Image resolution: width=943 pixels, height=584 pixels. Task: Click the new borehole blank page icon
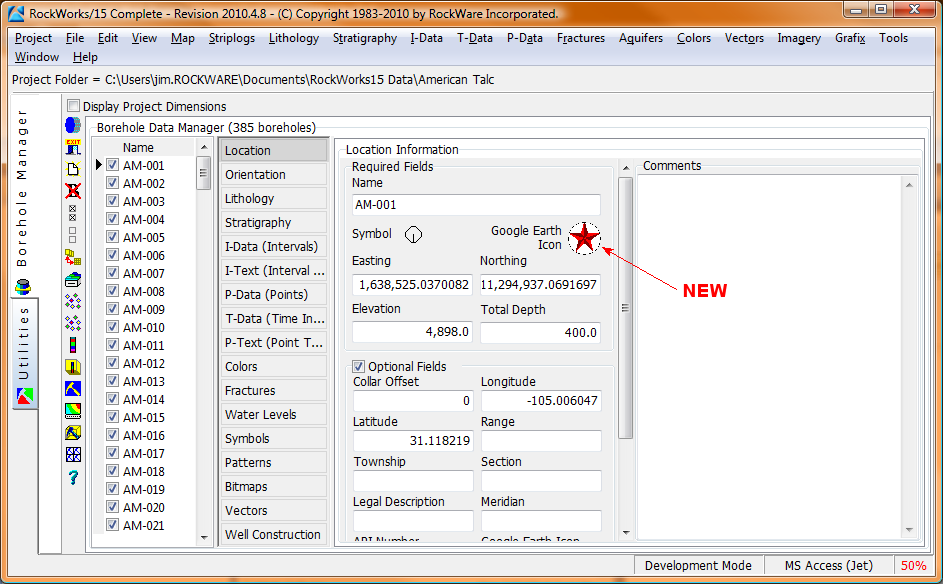coord(73,169)
